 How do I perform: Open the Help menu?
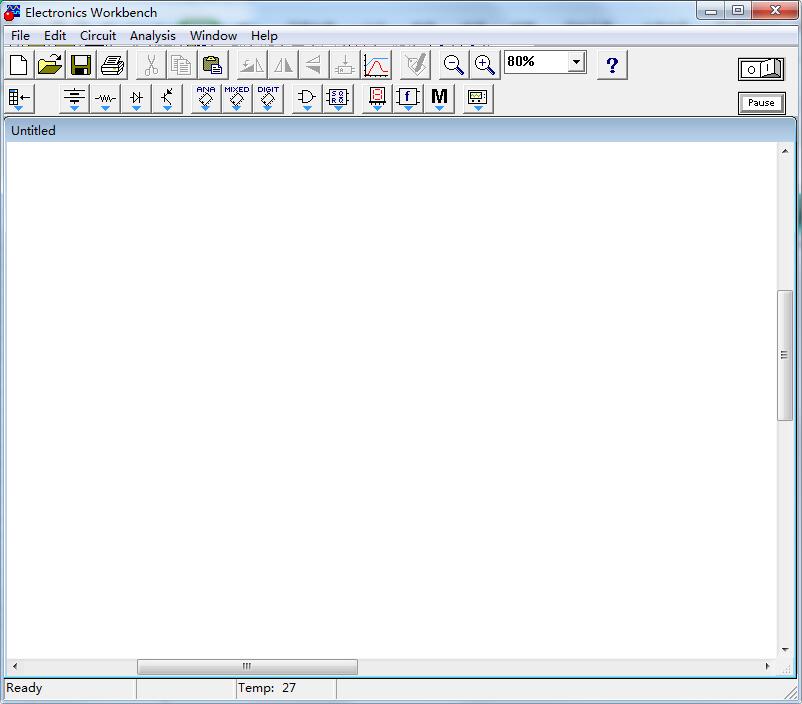click(x=264, y=36)
